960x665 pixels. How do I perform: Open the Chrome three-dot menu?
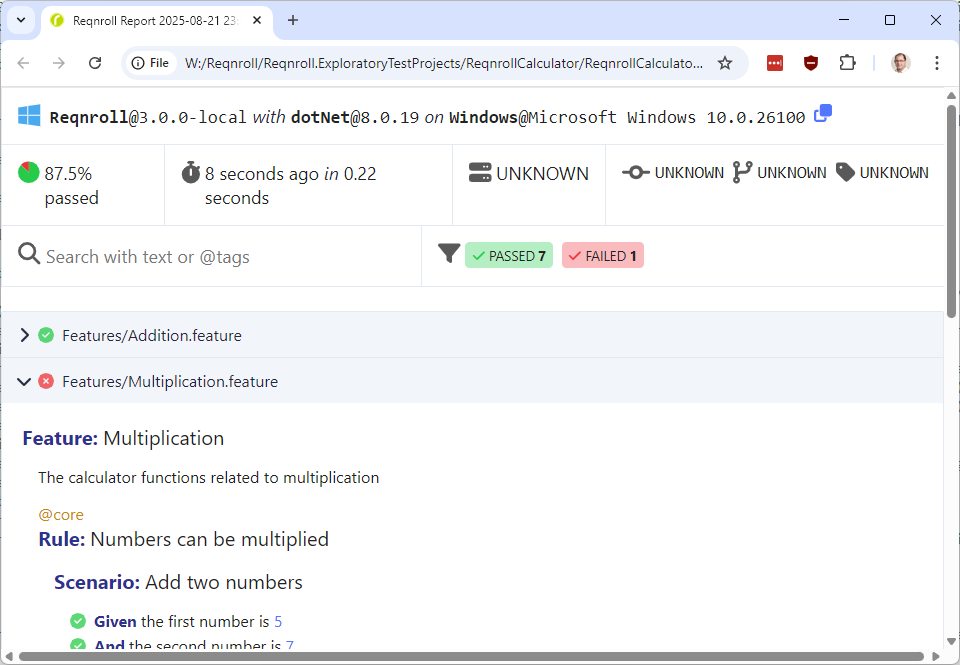click(937, 63)
